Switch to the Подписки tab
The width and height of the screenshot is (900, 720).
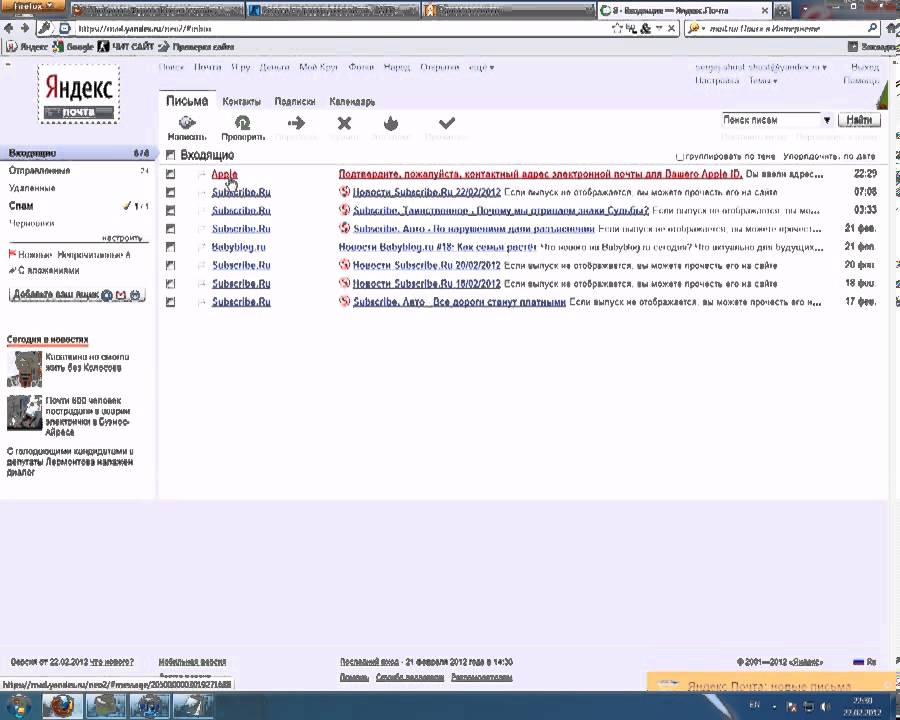[294, 102]
